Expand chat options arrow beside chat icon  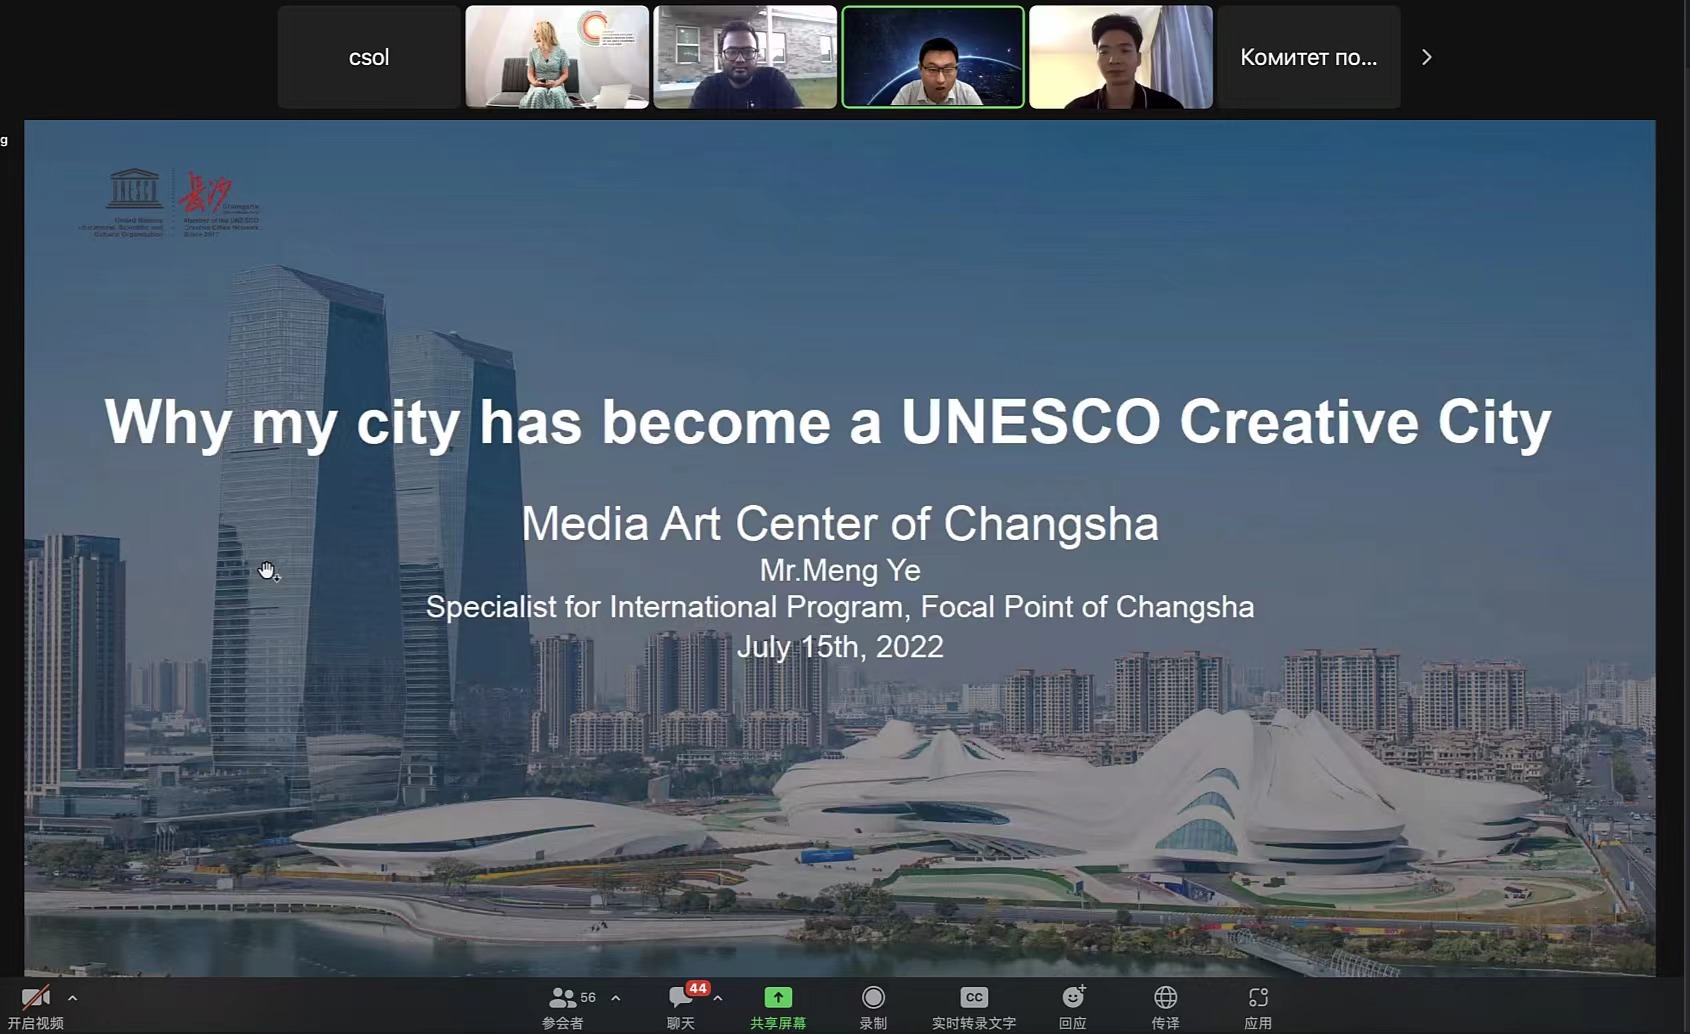718,998
